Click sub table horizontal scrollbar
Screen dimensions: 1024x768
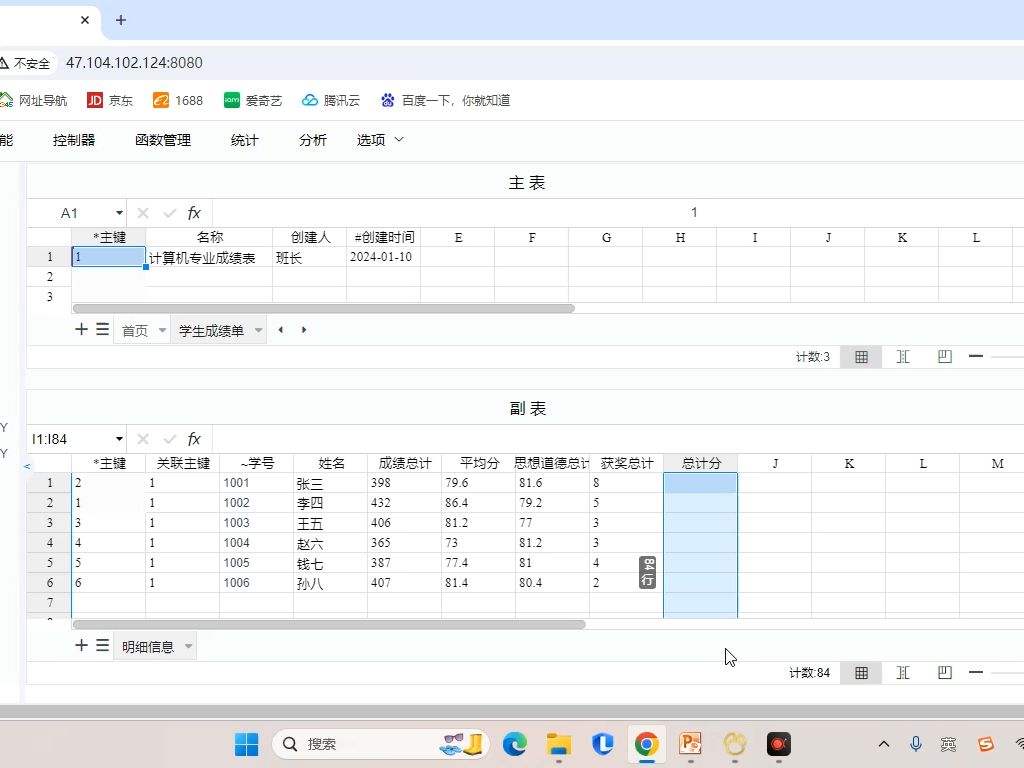[x=328, y=624]
